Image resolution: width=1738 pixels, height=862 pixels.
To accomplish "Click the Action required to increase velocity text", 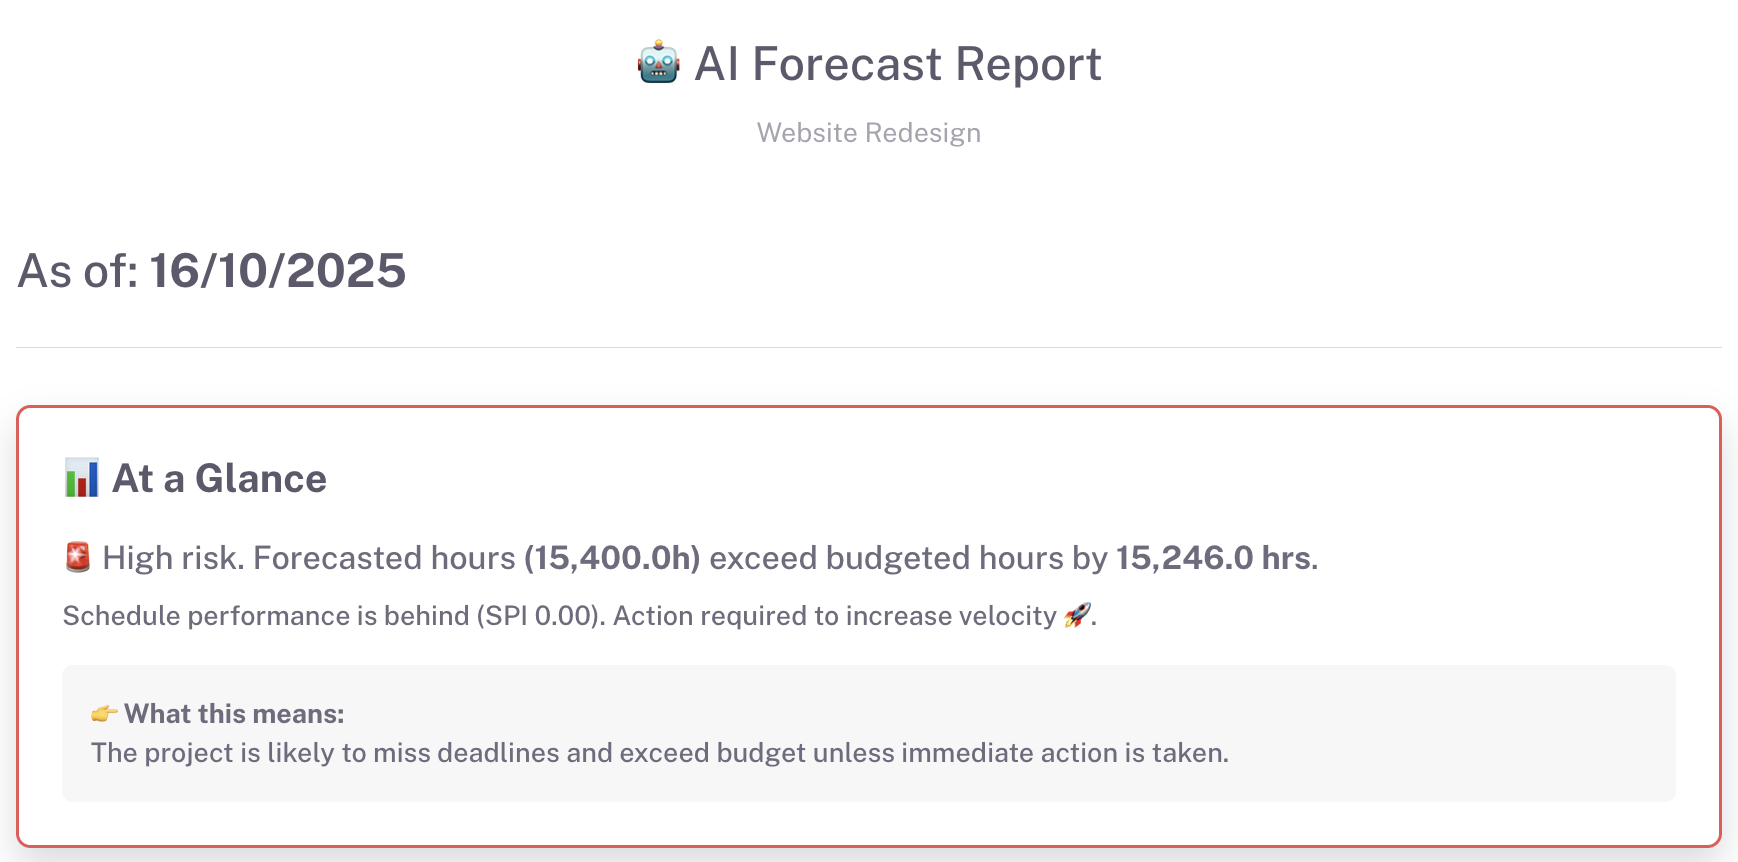I will [834, 616].
